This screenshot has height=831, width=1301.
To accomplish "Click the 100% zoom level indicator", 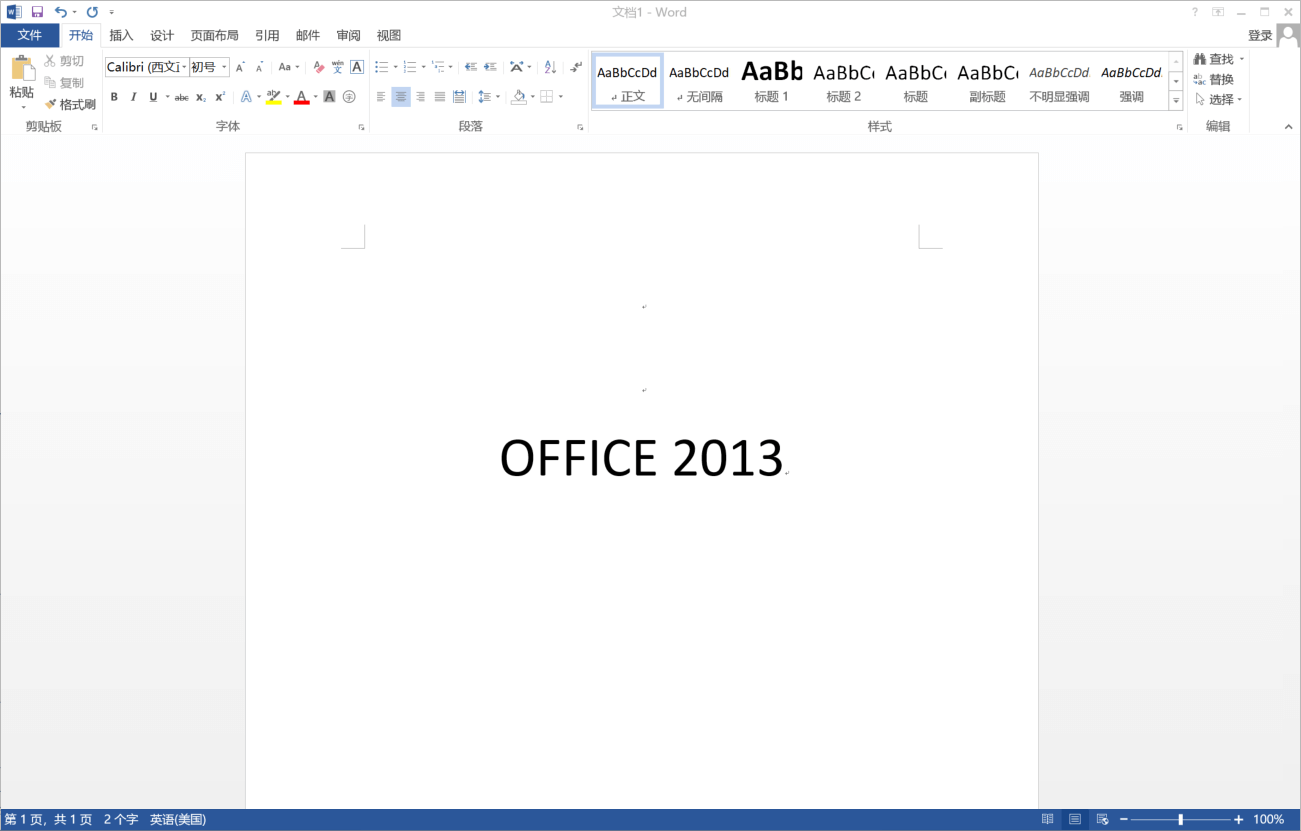I will [x=1268, y=819].
